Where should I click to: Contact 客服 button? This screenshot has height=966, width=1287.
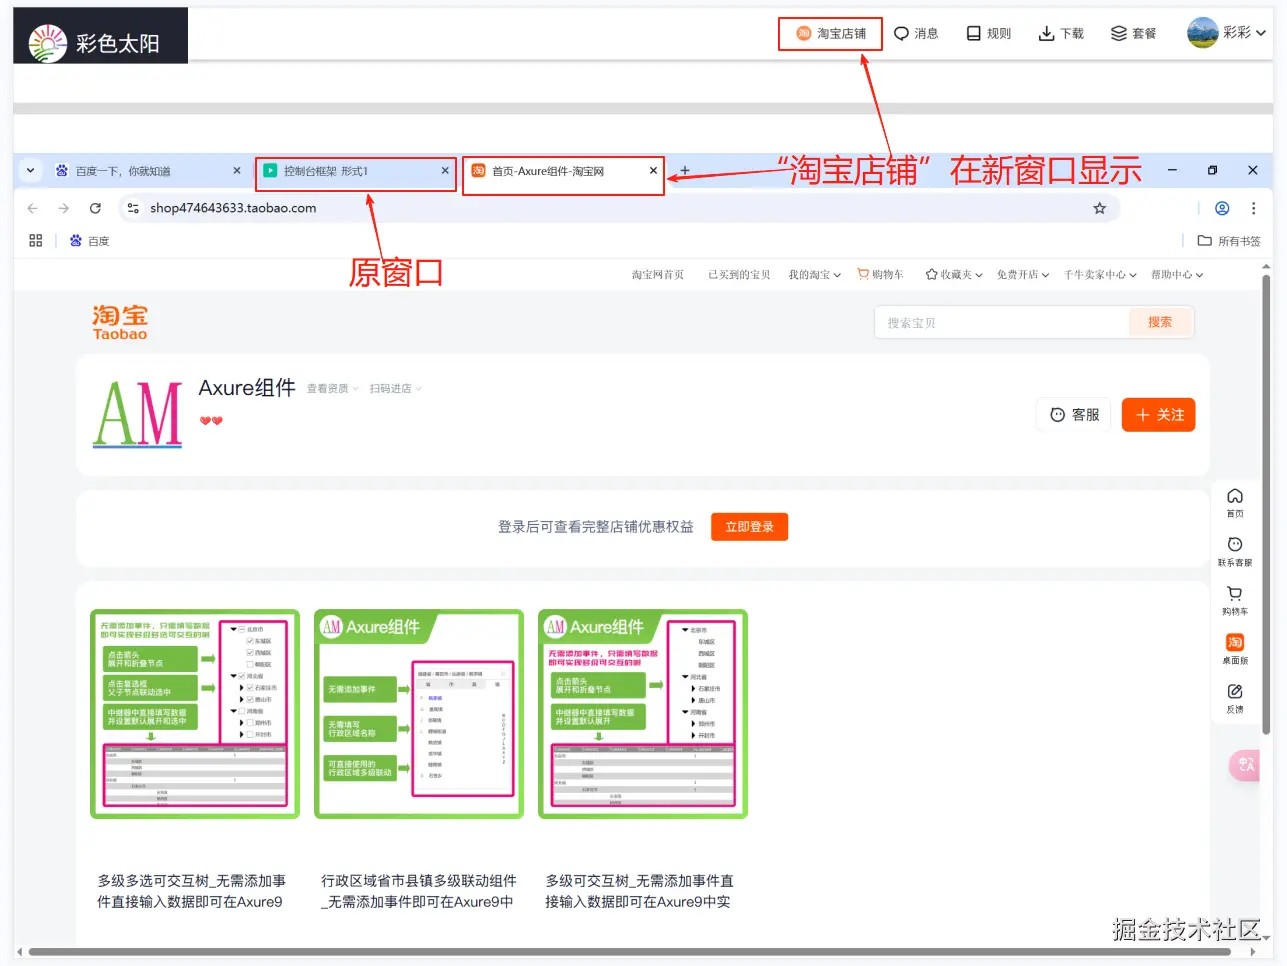[1075, 415]
